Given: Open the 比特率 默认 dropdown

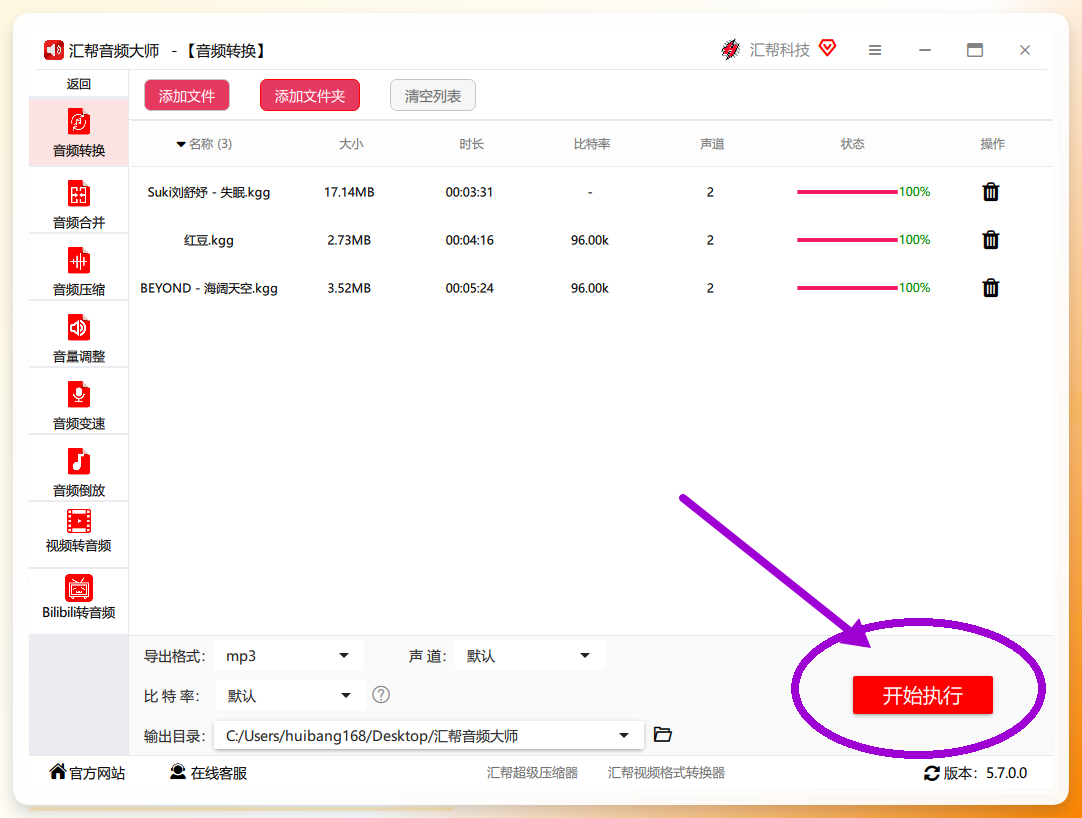Looking at the screenshot, I should click(290, 695).
